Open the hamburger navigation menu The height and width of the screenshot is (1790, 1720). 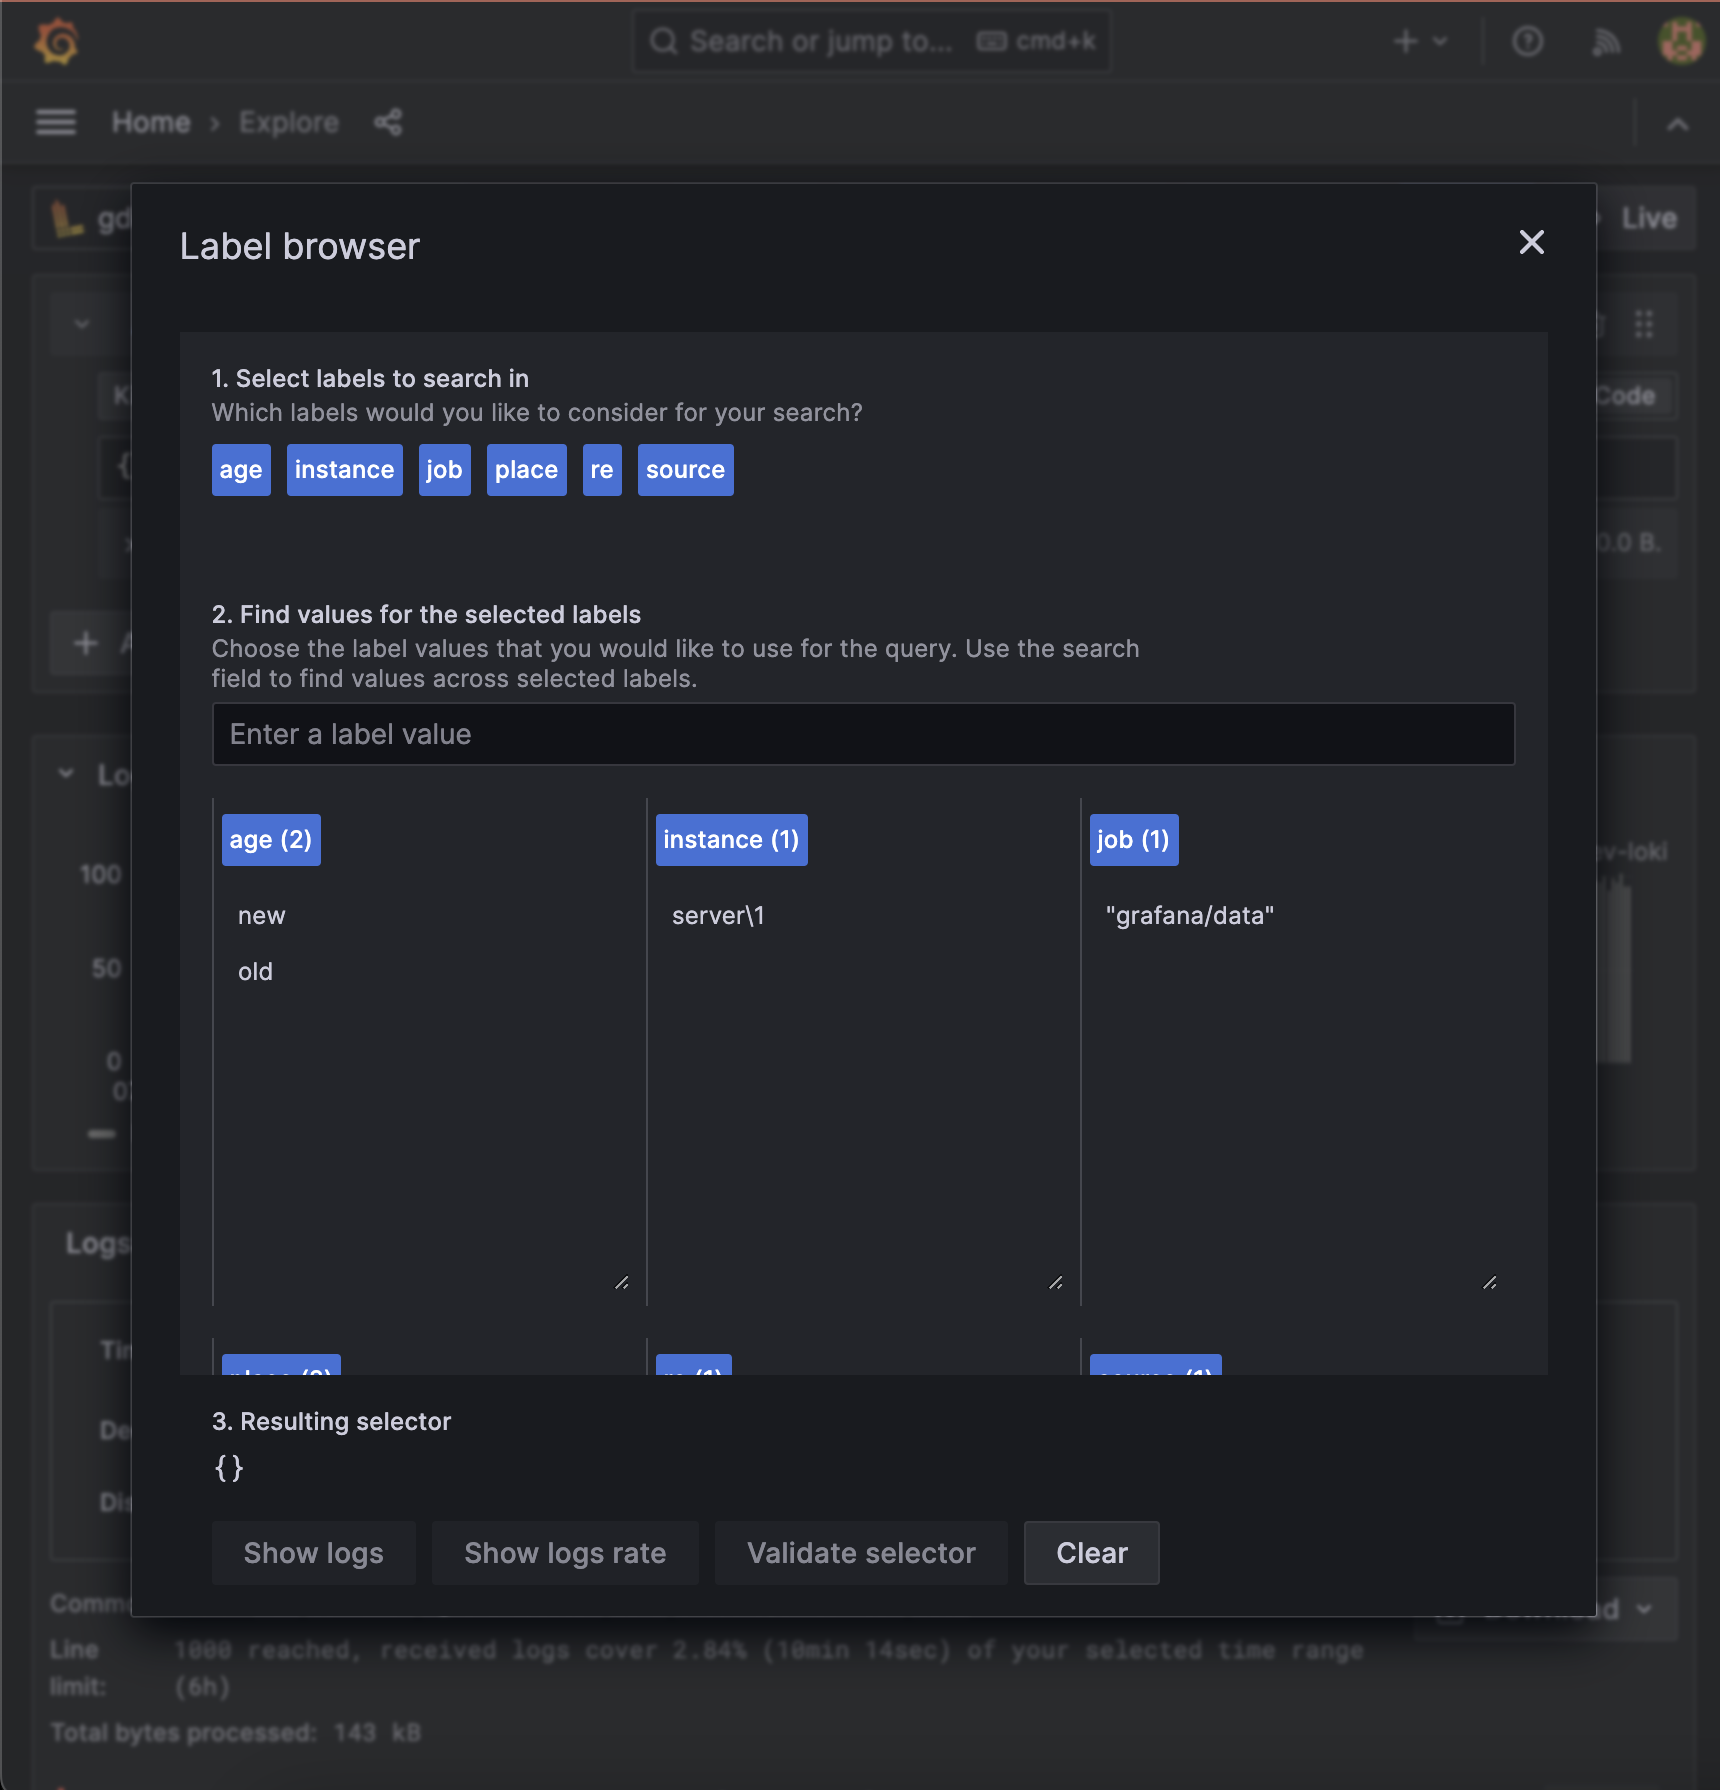tap(56, 121)
